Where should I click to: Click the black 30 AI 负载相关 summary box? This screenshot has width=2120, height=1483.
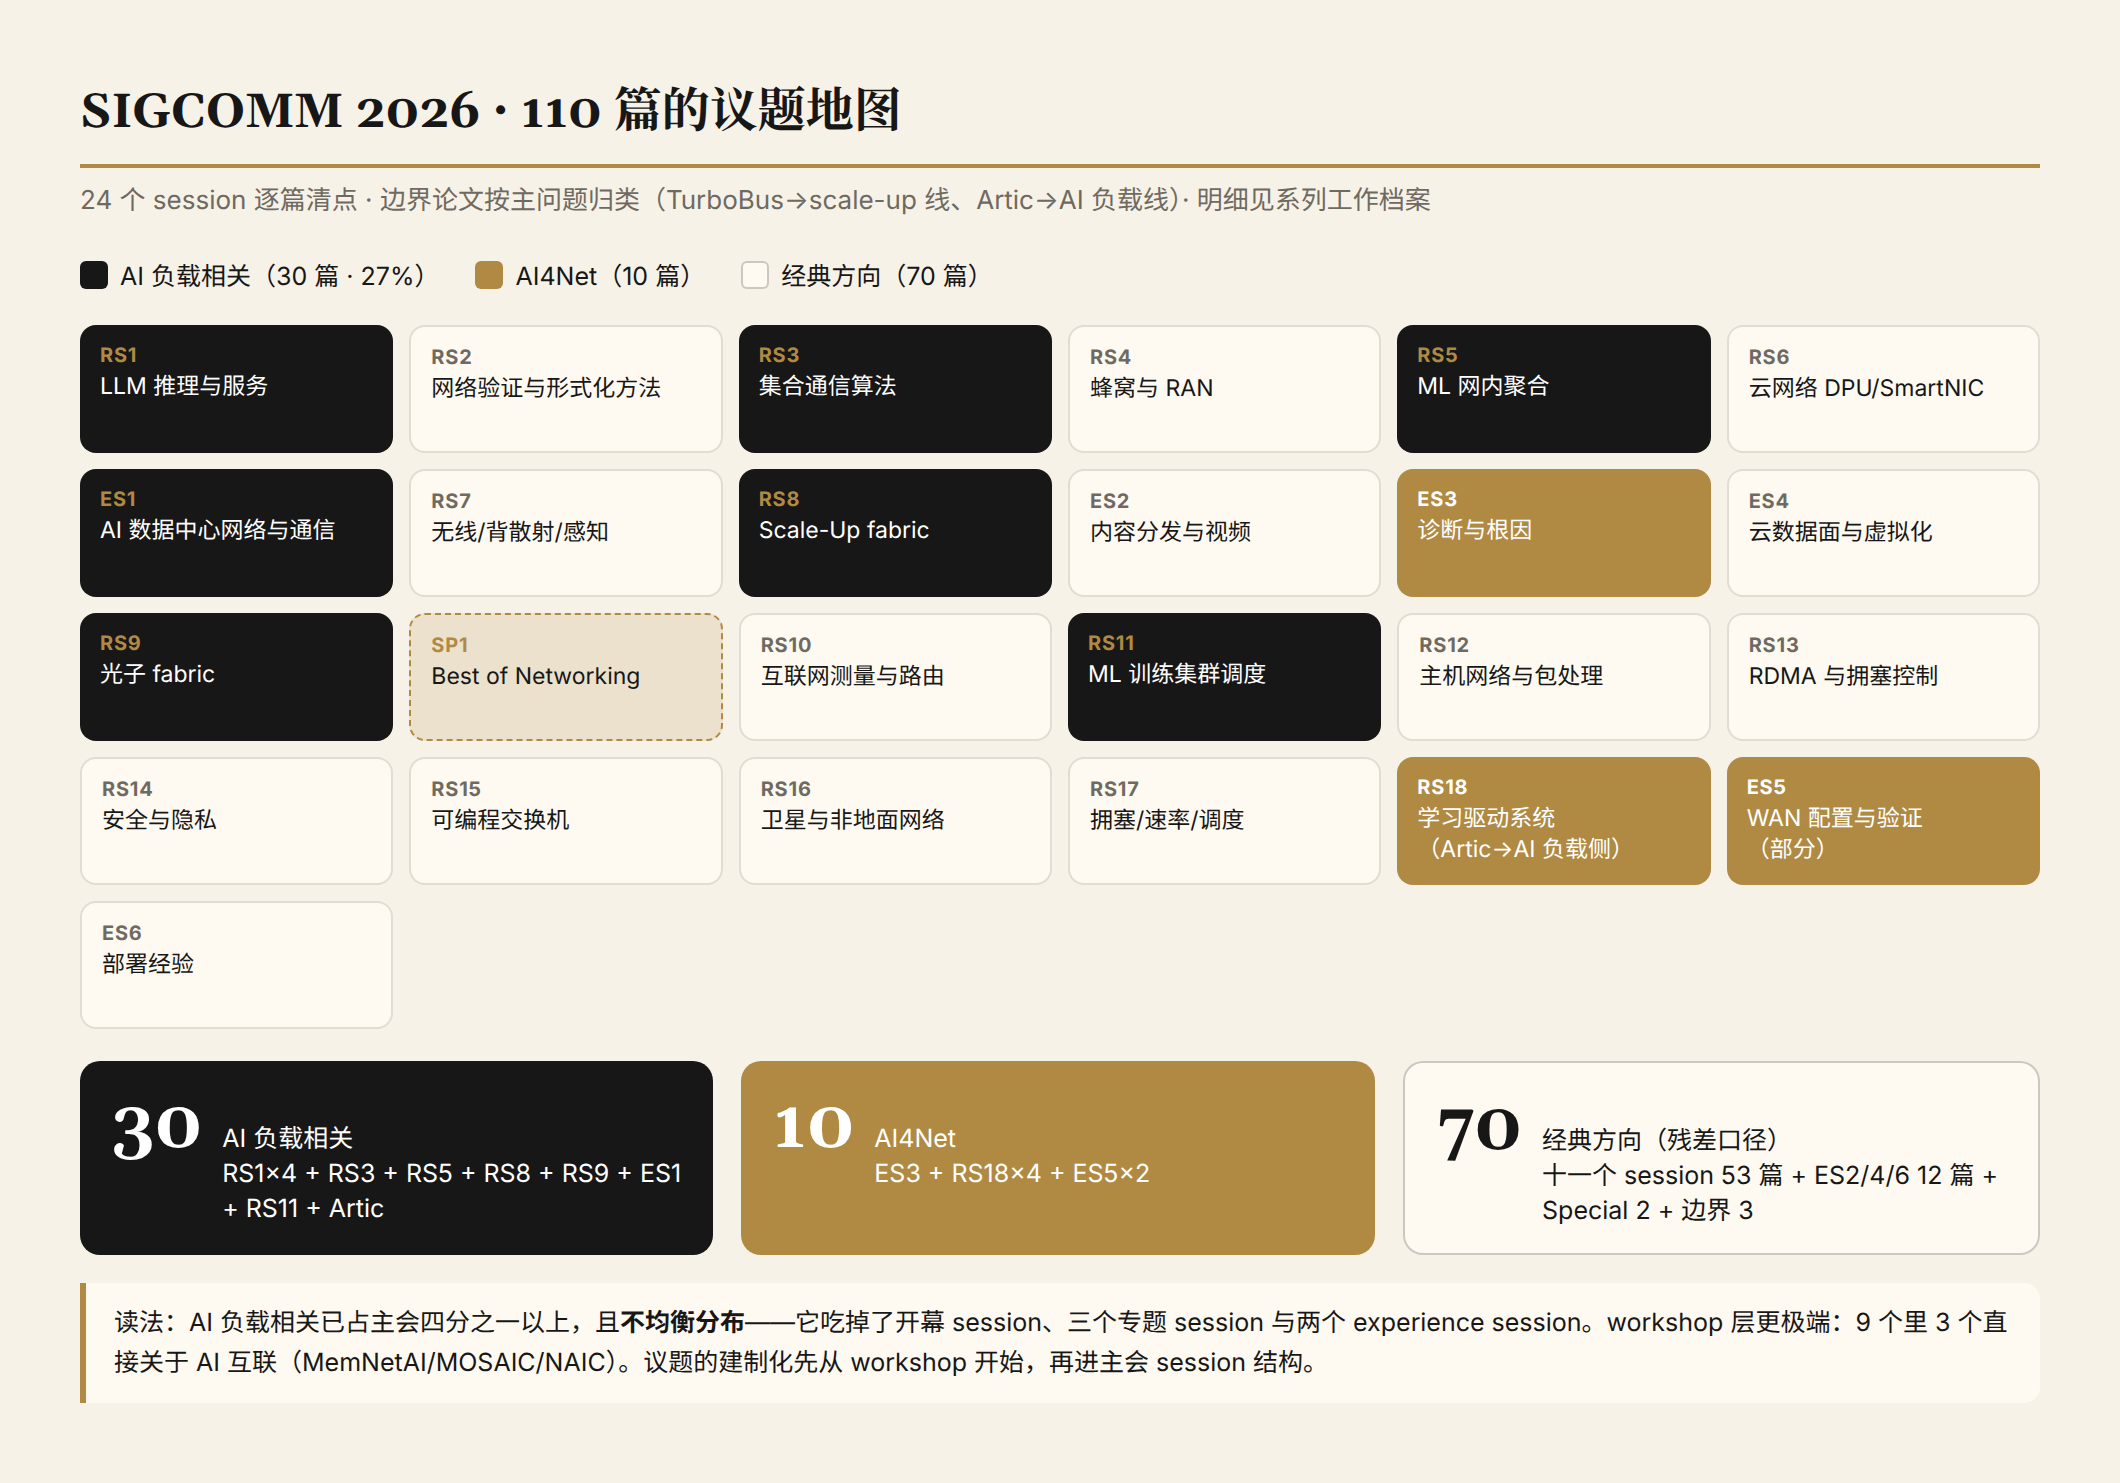pyautogui.click(x=396, y=1158)
